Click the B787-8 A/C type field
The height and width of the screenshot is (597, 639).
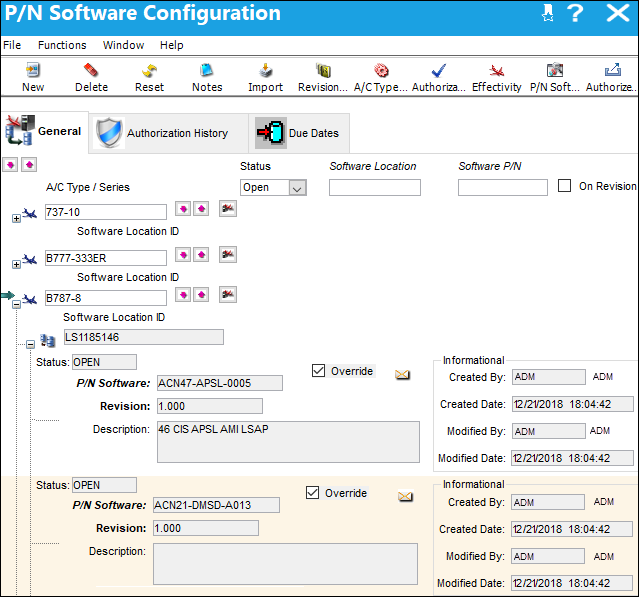pyautogui.click(x=106, y=298)
